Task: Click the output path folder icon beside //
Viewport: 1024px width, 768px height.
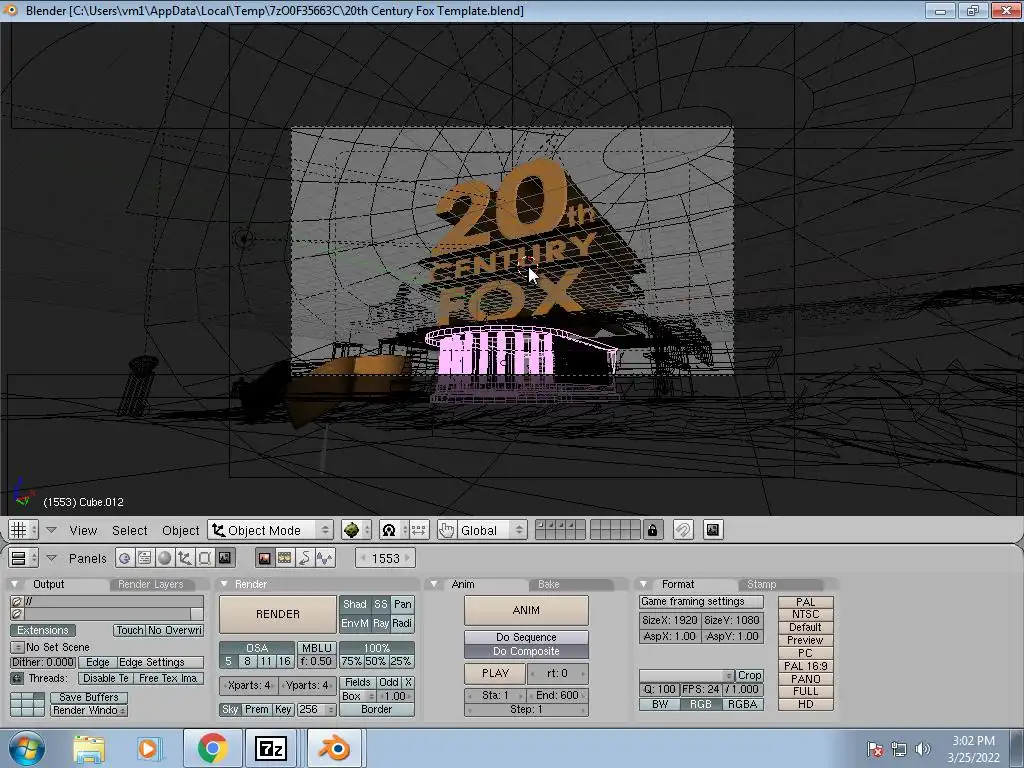Action: (x=17, y=601)
